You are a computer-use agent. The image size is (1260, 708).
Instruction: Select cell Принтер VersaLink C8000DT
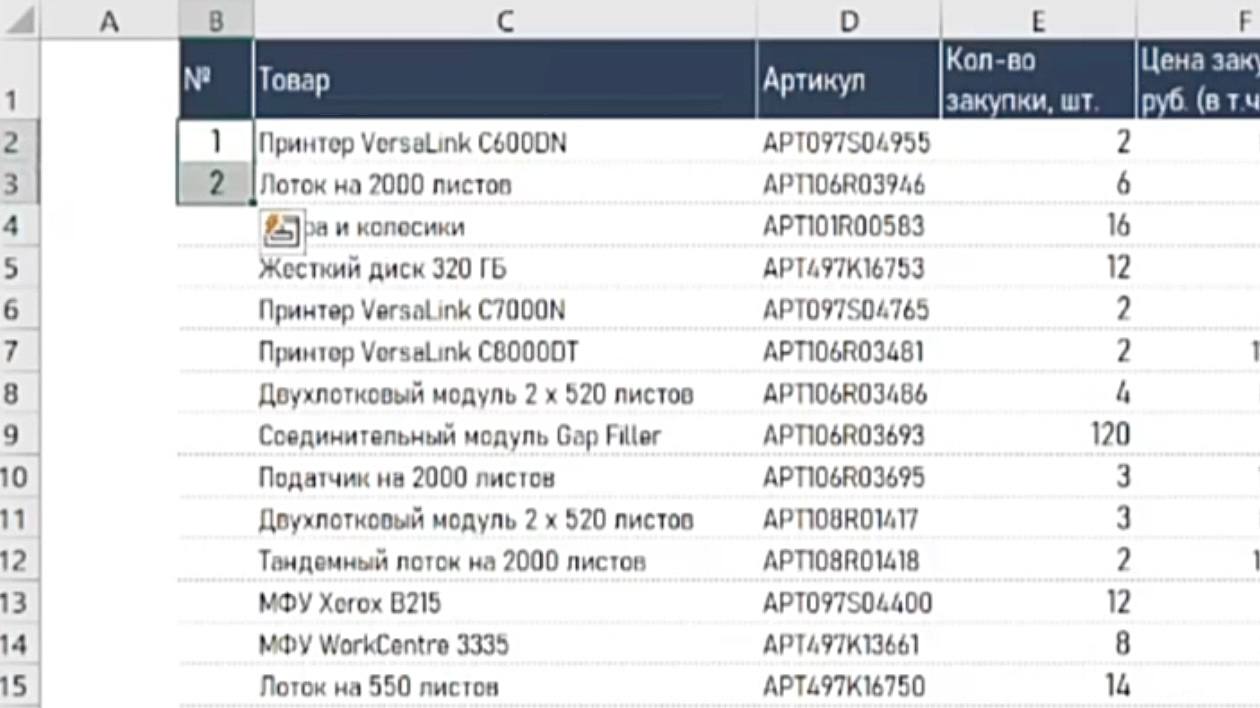[505, 352]
